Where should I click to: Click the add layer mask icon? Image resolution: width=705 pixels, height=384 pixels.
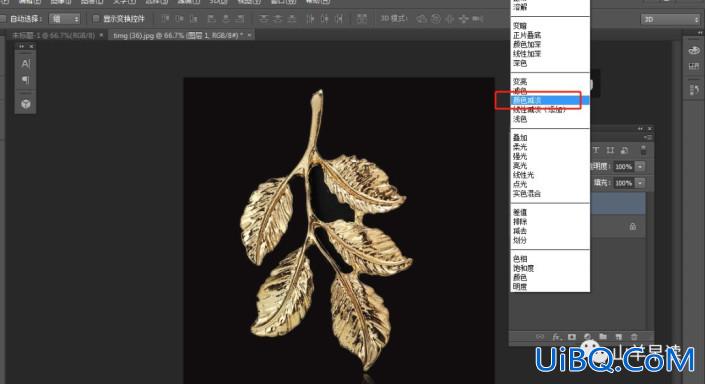tap(572, 336)
